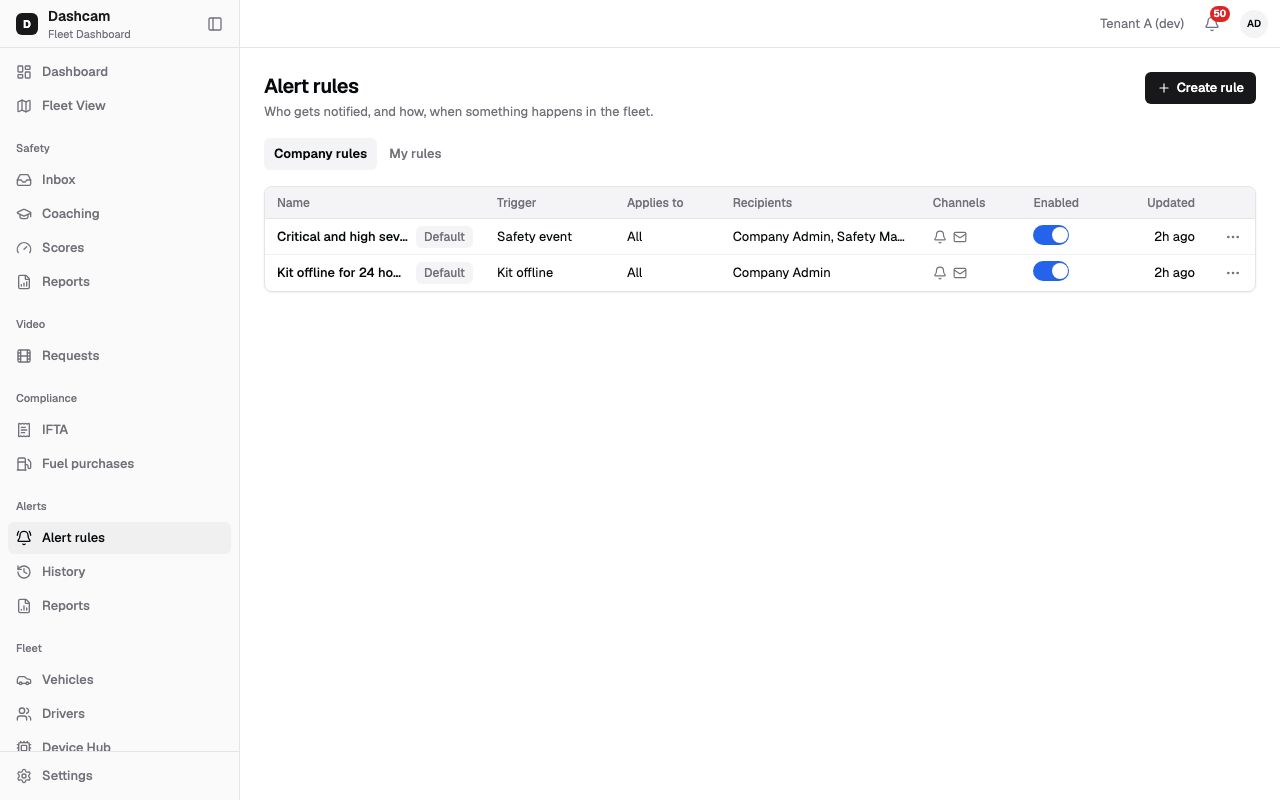Open the AD user avatar menu
Image resolution: width=1280 pixels, height=800 pixels.
tap(1254, 24)
